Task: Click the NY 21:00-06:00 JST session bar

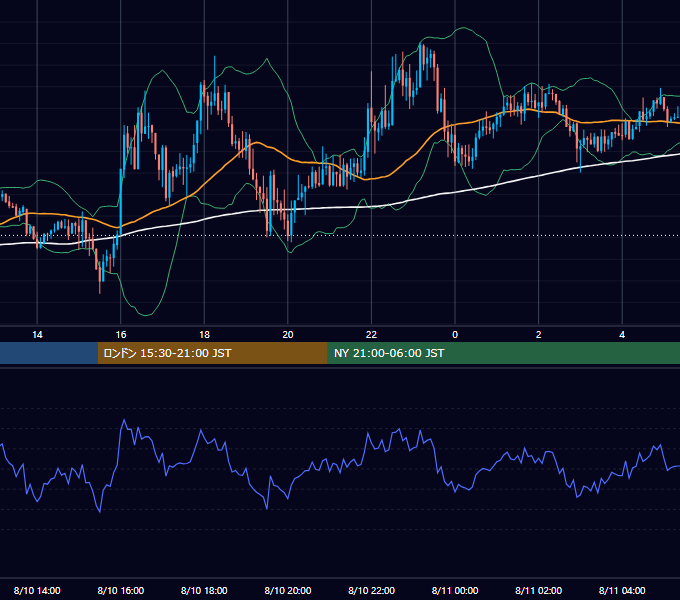Action: point(503,353)
